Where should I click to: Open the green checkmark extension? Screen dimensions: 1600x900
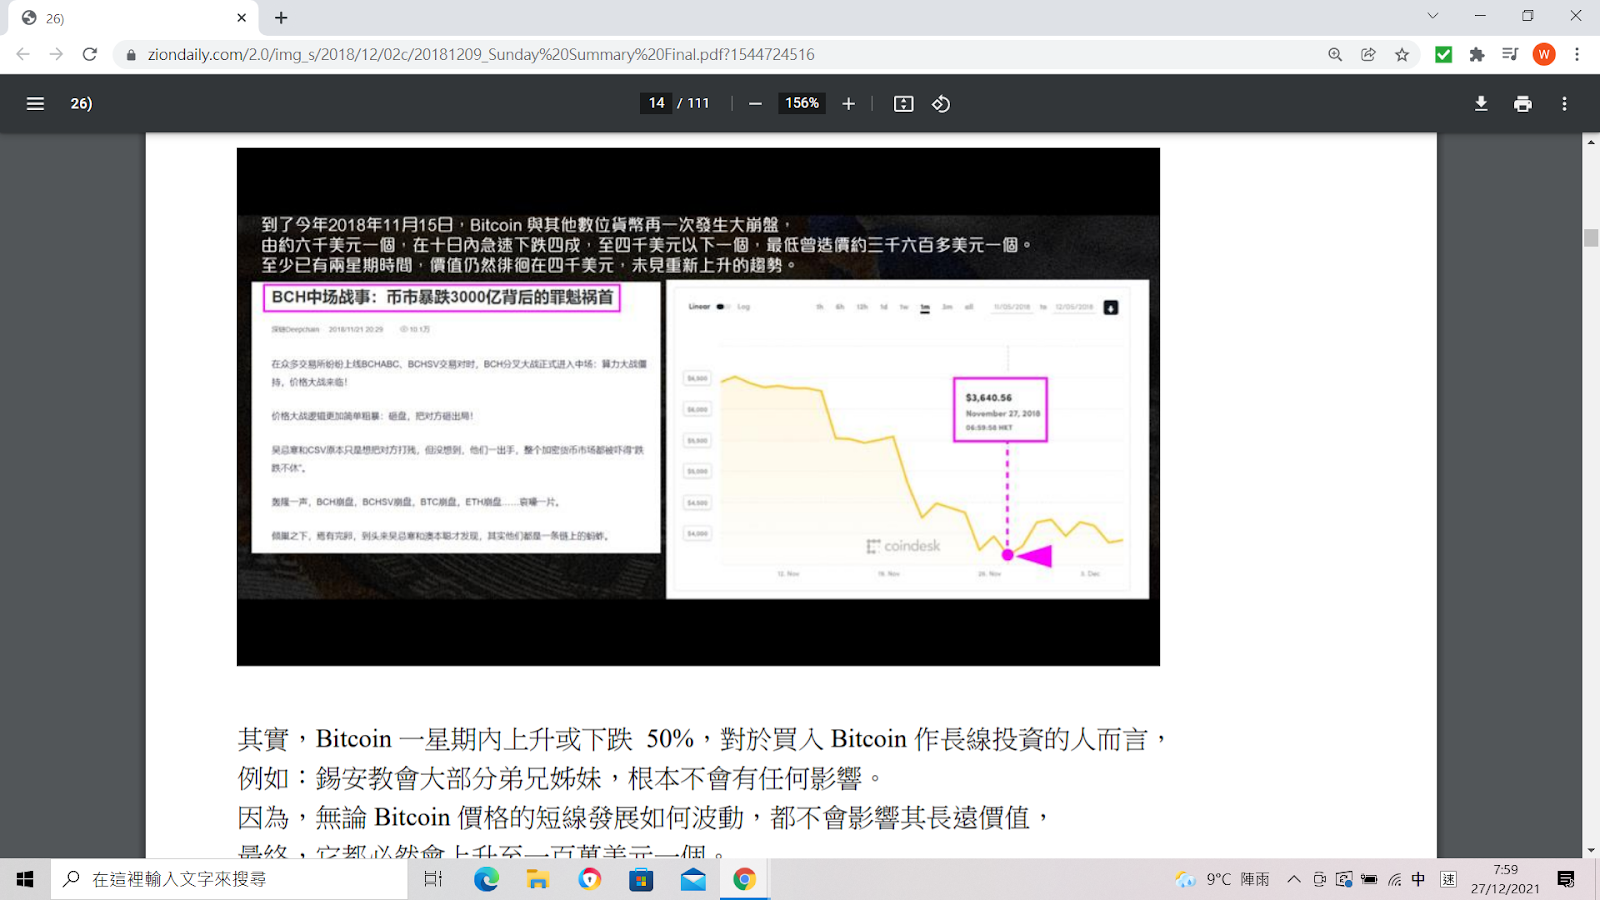point(1443,54)
